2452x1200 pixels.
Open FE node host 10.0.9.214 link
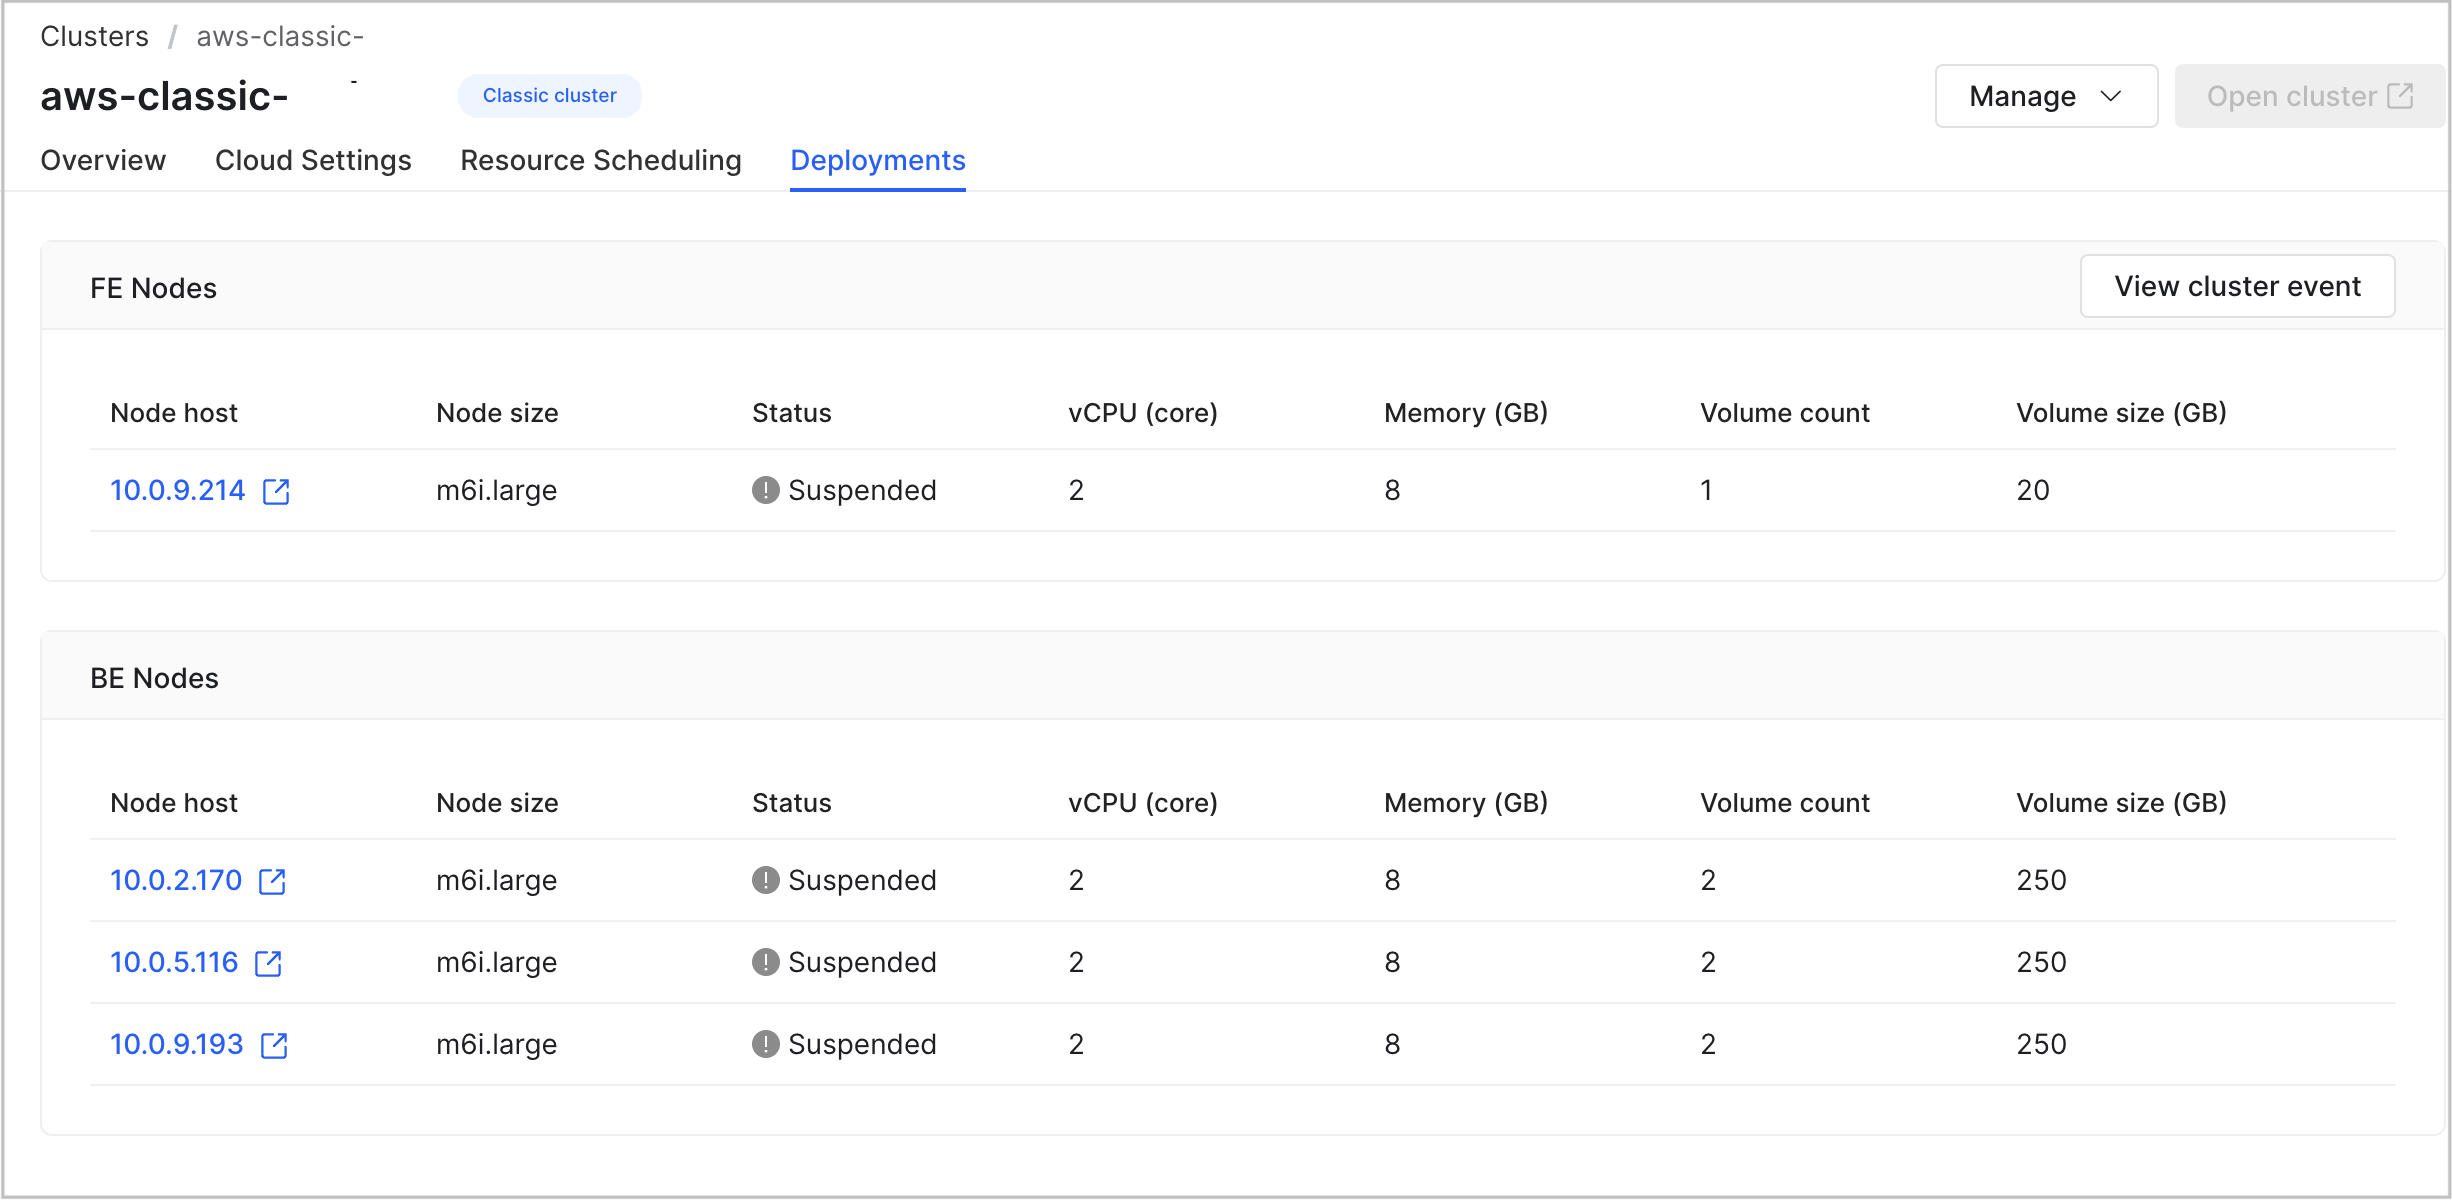(177, 490)
